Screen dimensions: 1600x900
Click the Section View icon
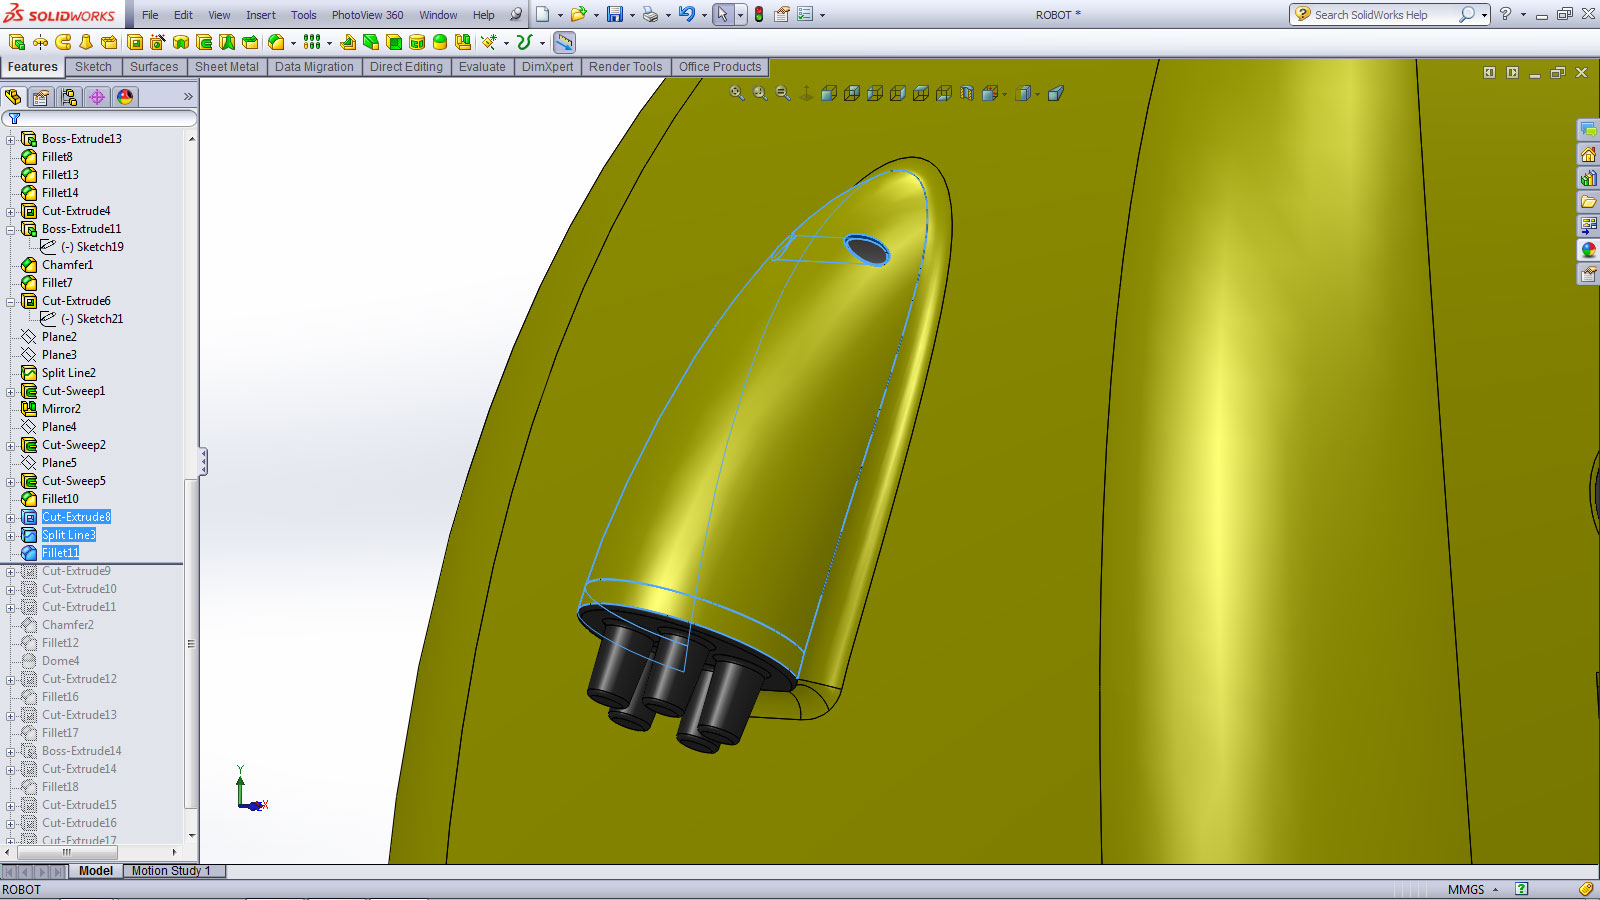(967, 93)
